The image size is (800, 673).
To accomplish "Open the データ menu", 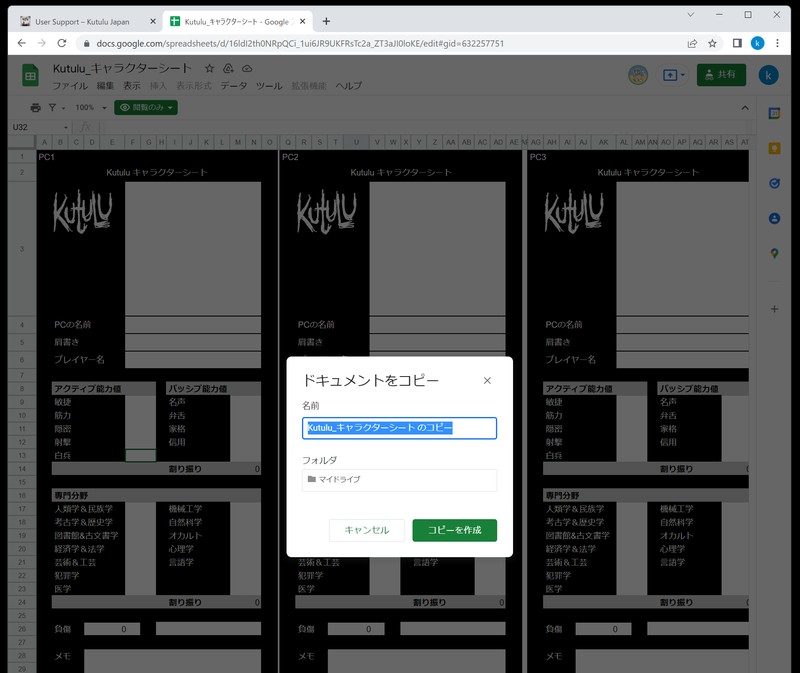I will click(233, 86).
